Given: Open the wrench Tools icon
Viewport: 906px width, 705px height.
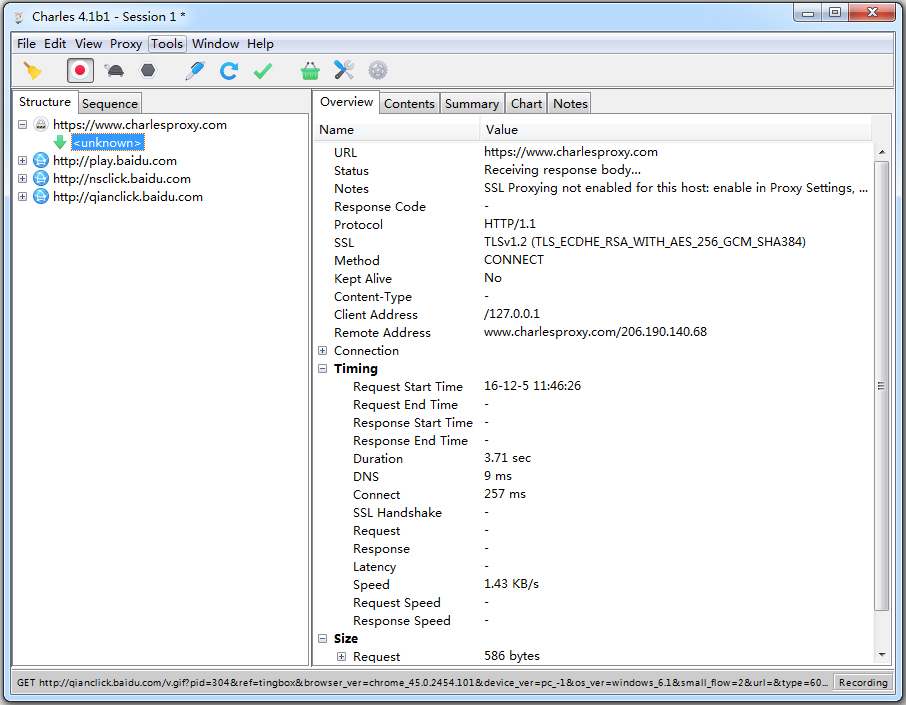Looking at the screenshot, I should click(344, 70).
